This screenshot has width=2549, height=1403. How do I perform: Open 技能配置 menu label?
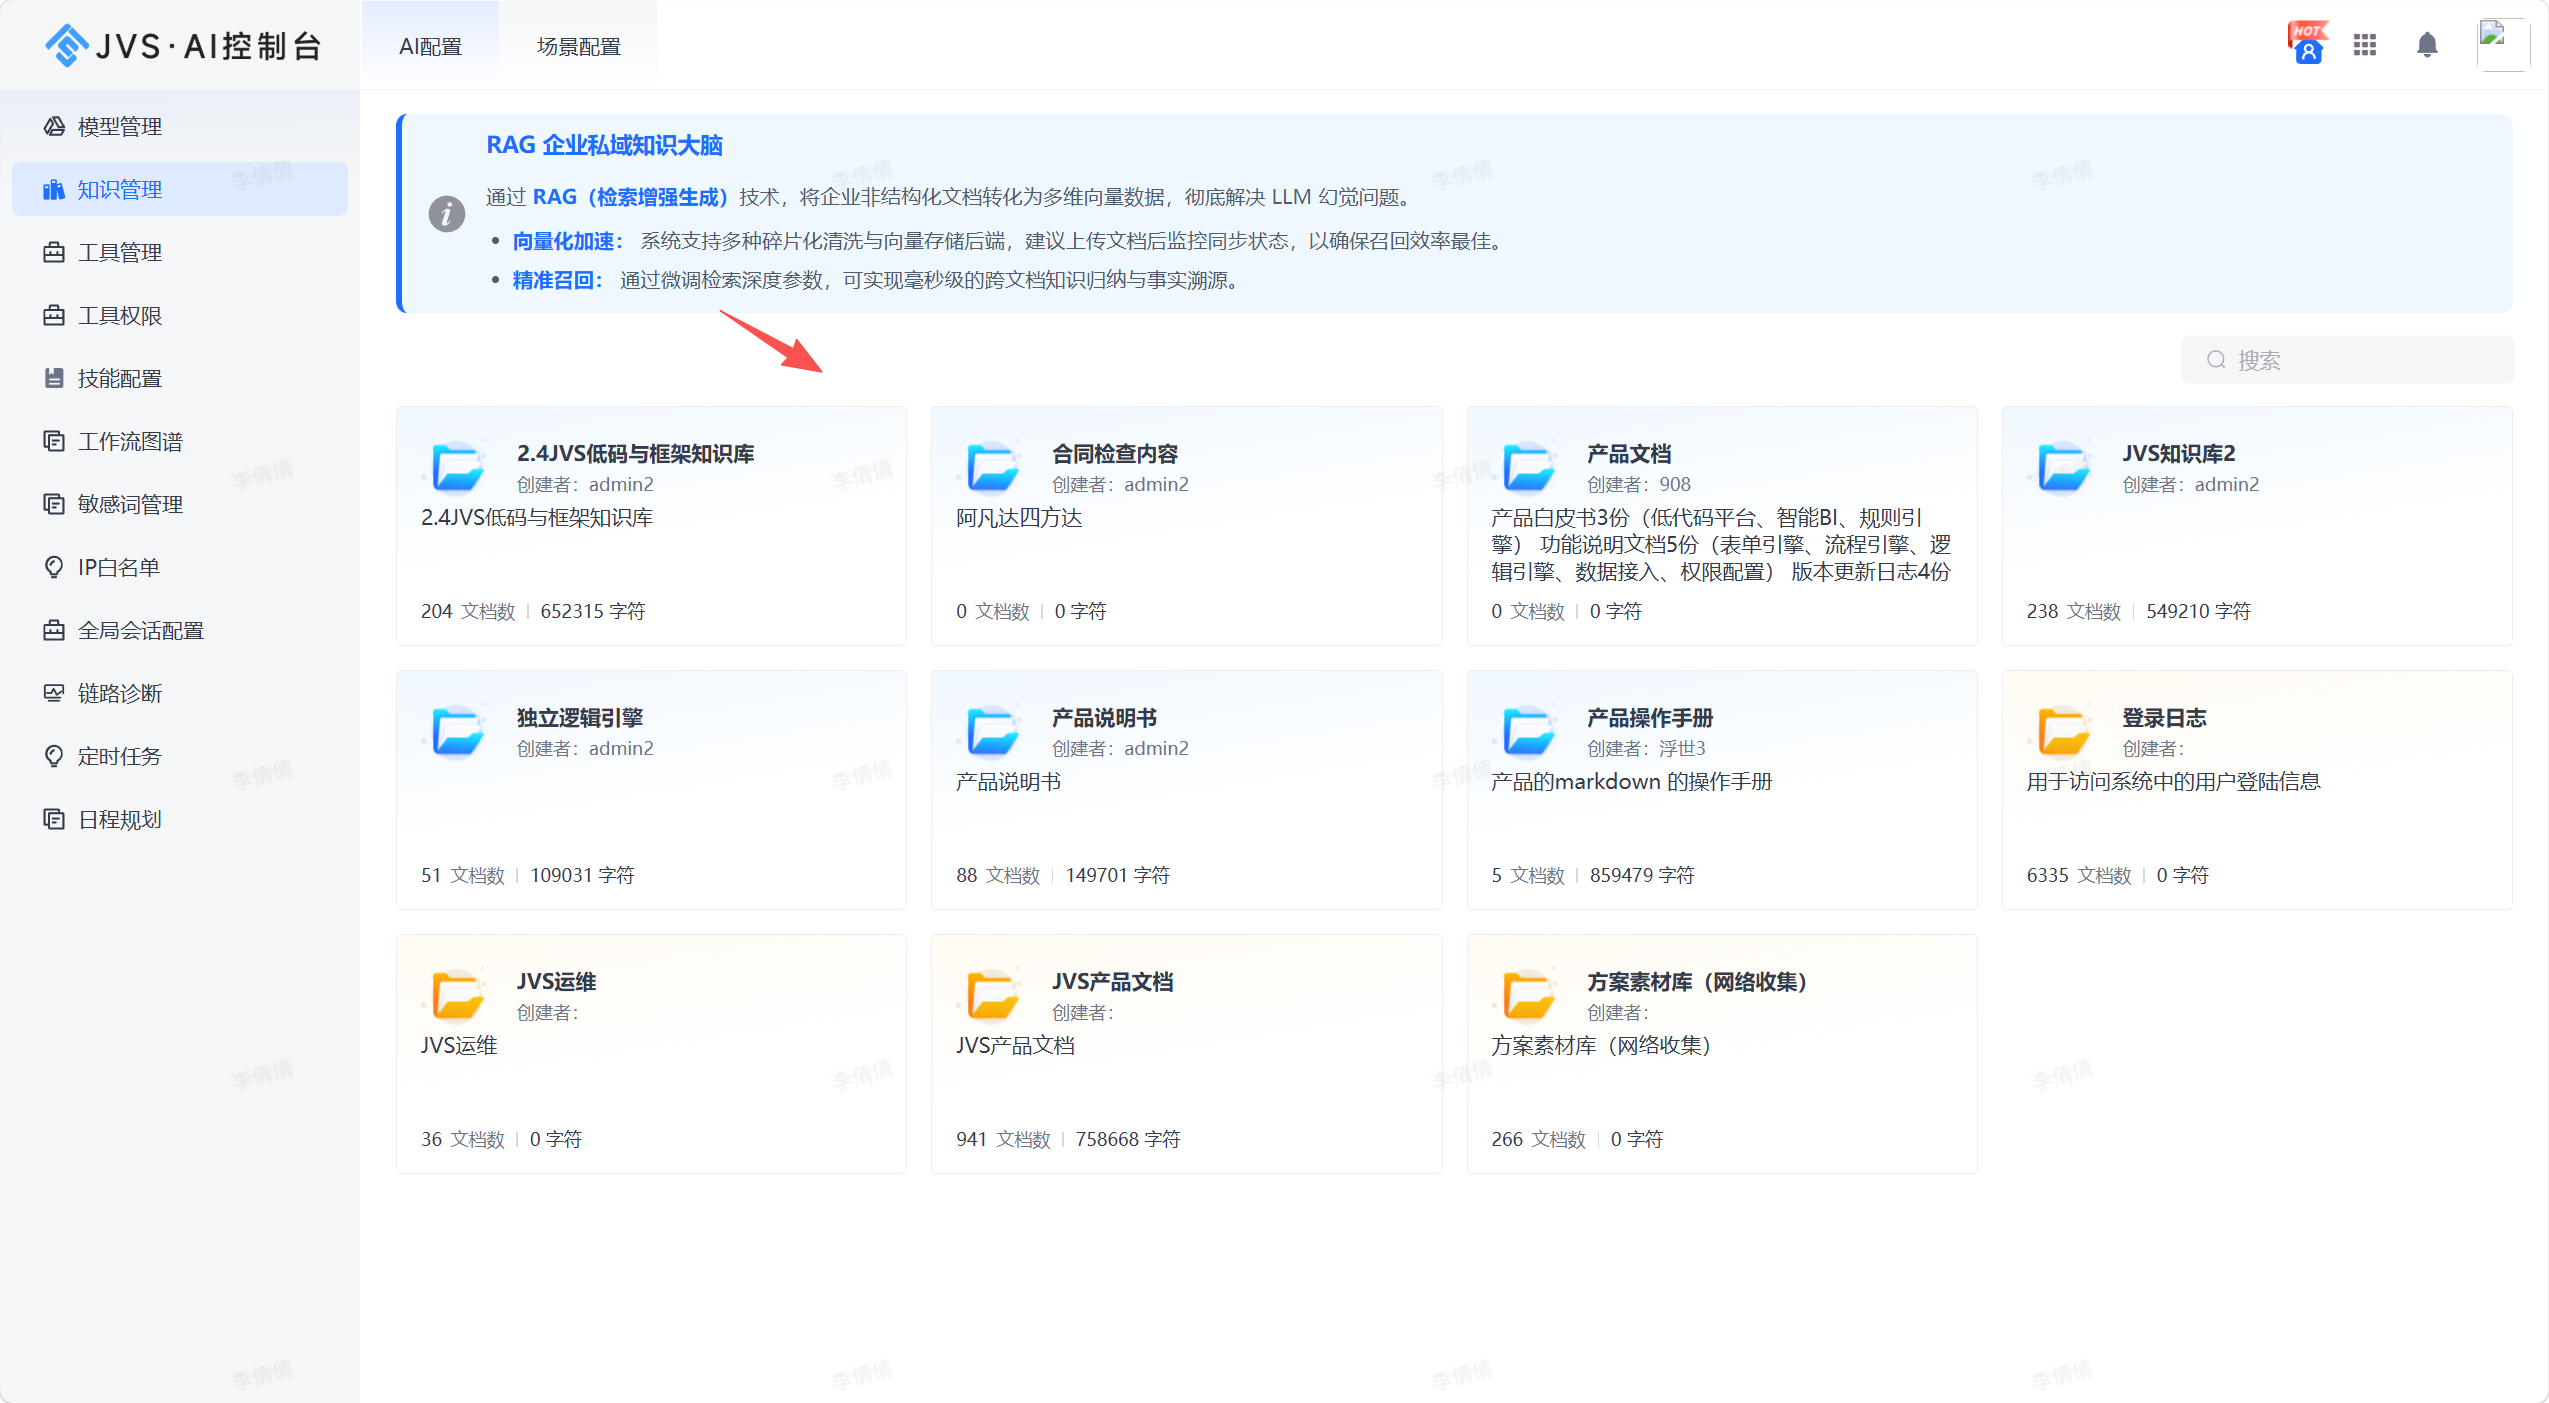[120, 379]
